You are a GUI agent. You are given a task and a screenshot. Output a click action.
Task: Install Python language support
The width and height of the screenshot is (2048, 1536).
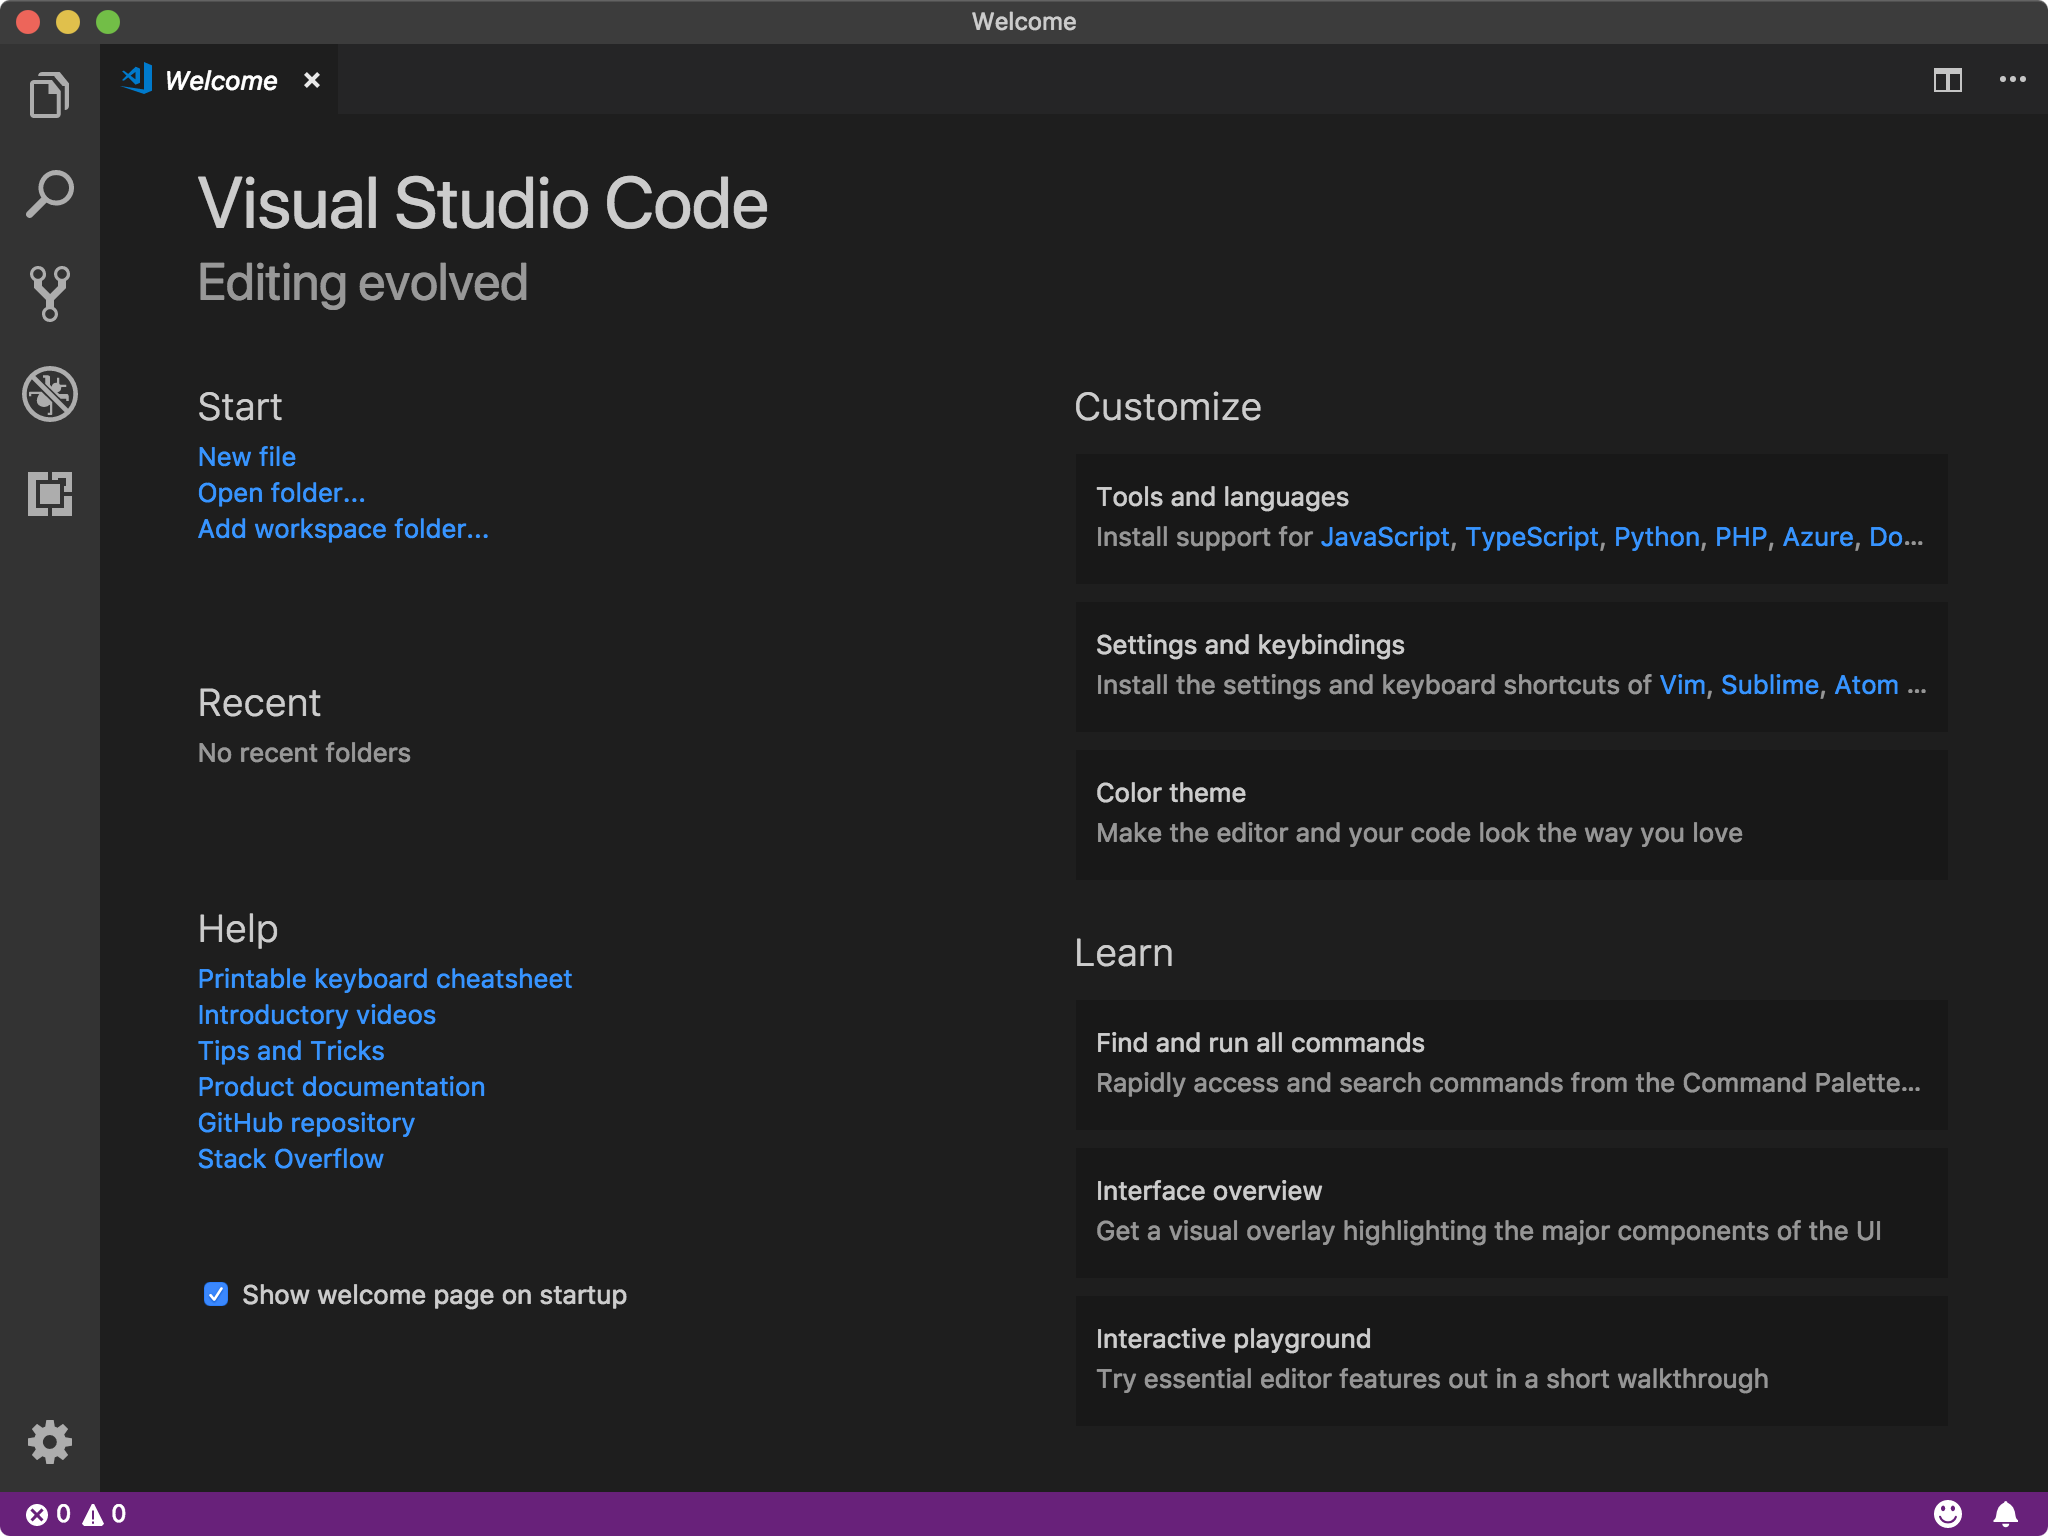coord(1657,537)
